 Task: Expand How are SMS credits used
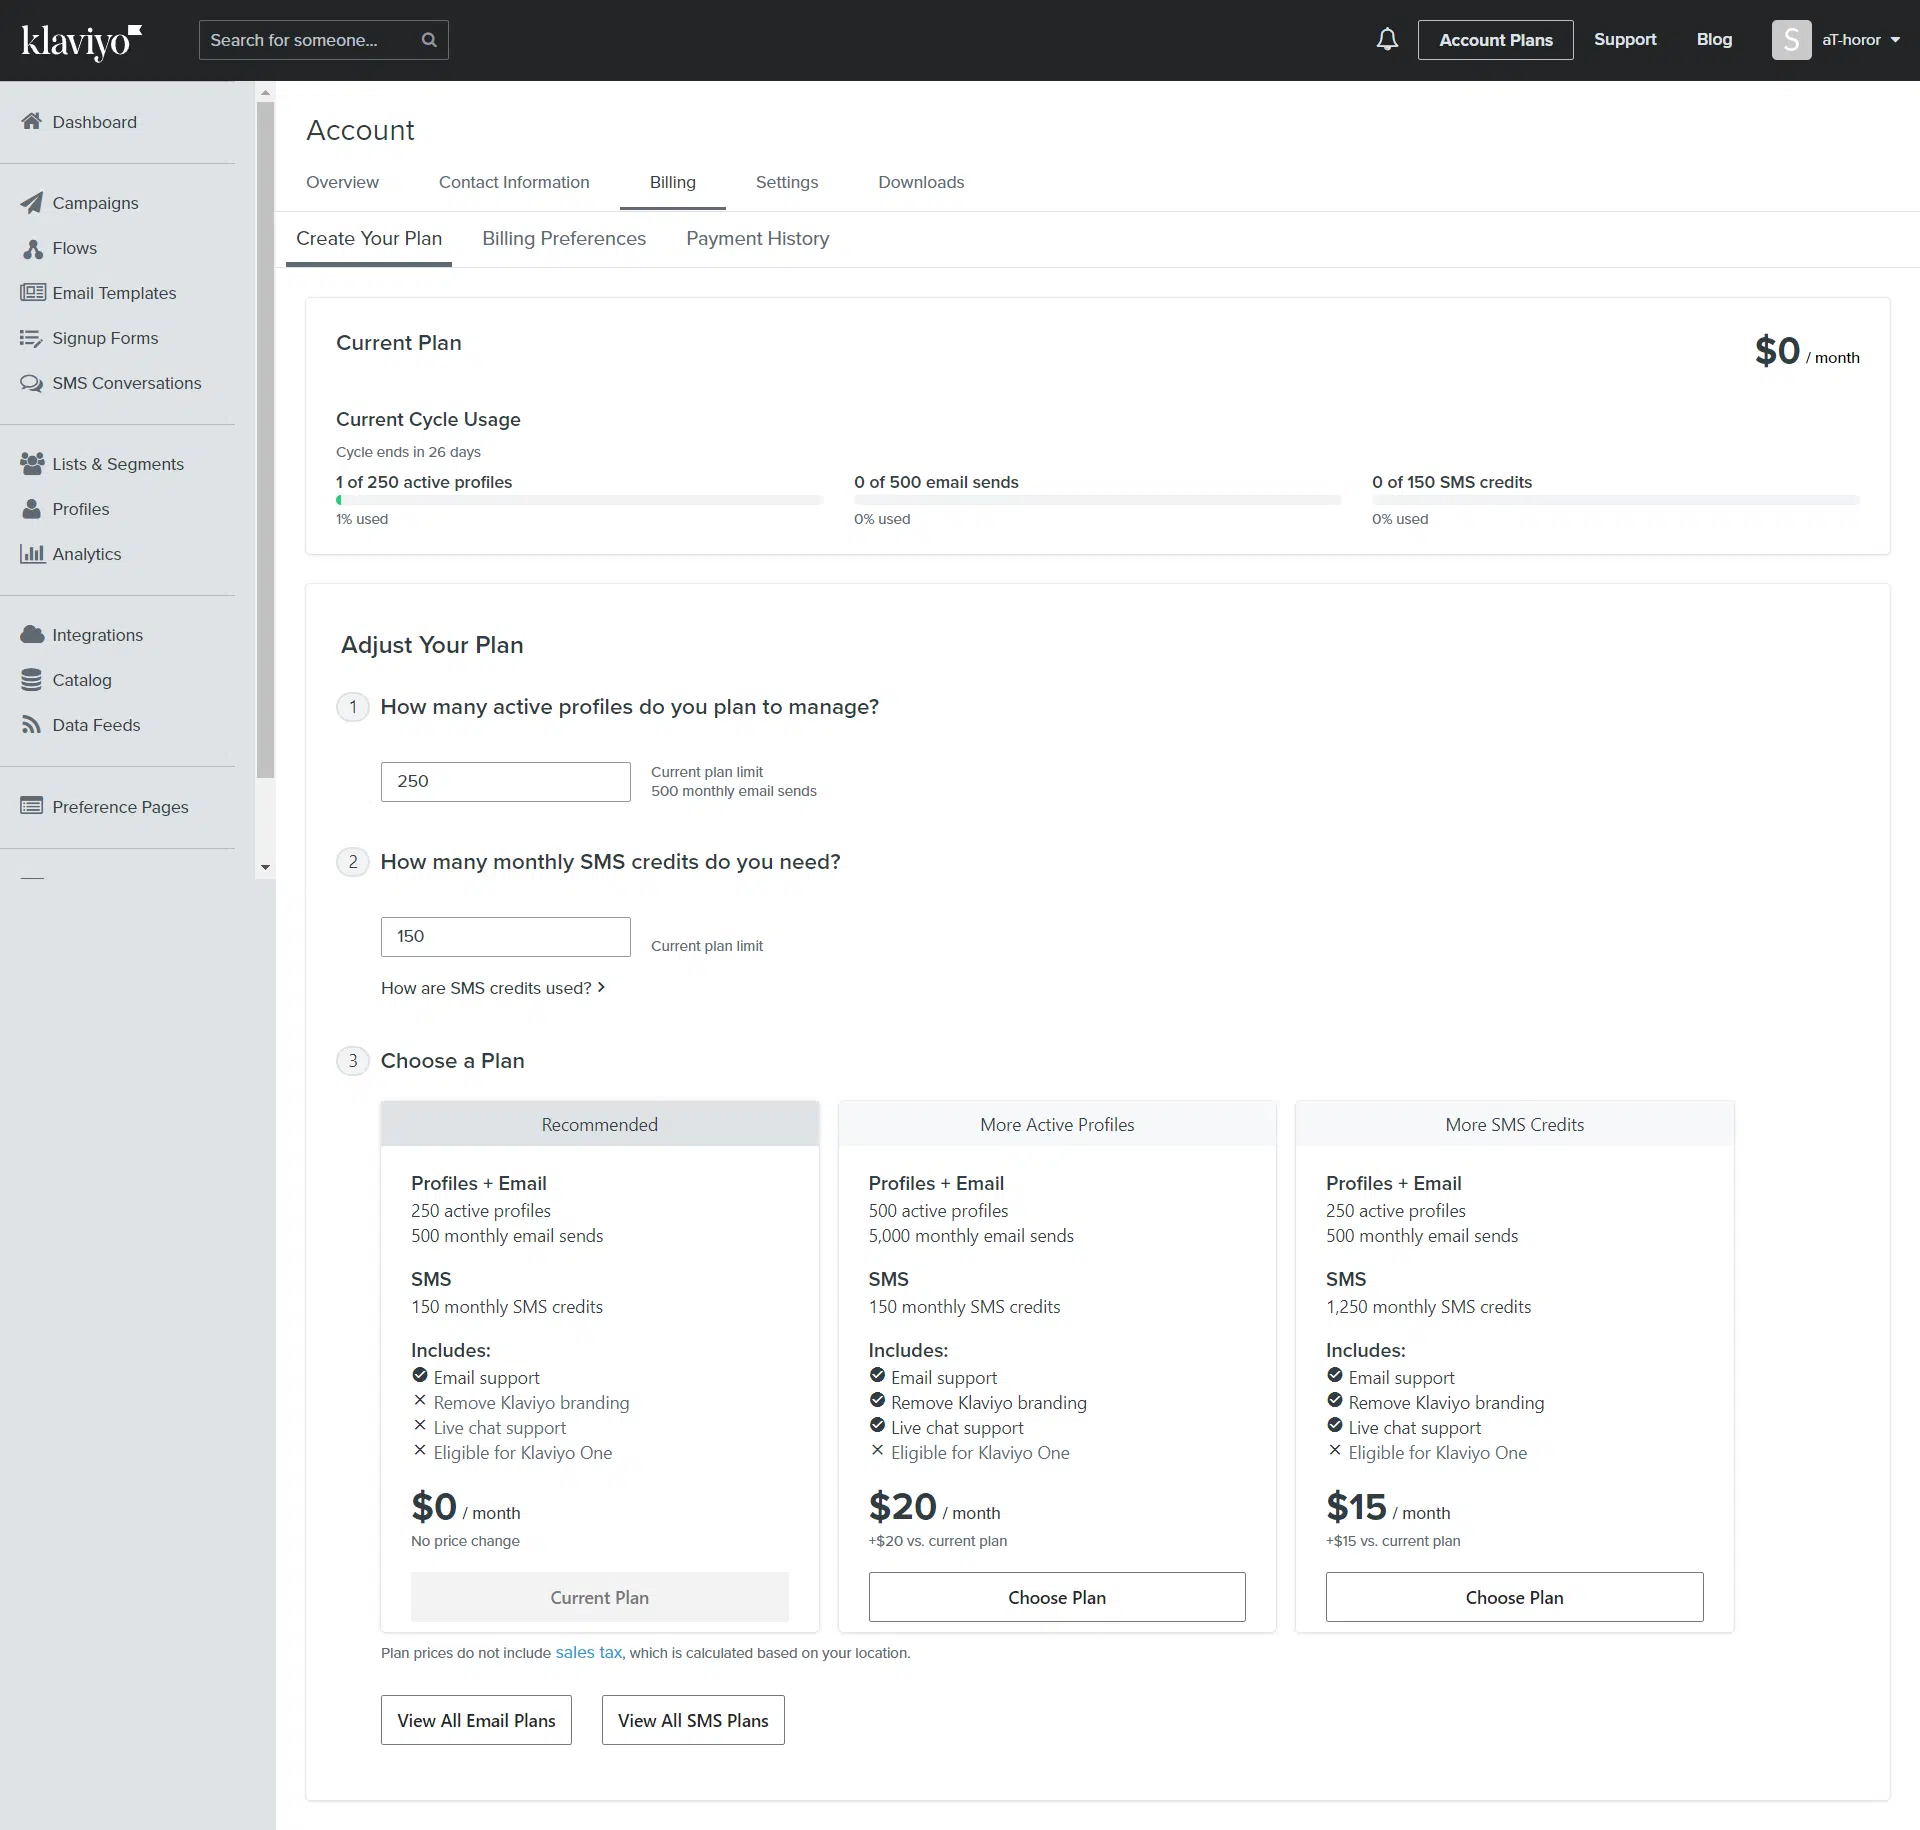(x=493, y=988)
